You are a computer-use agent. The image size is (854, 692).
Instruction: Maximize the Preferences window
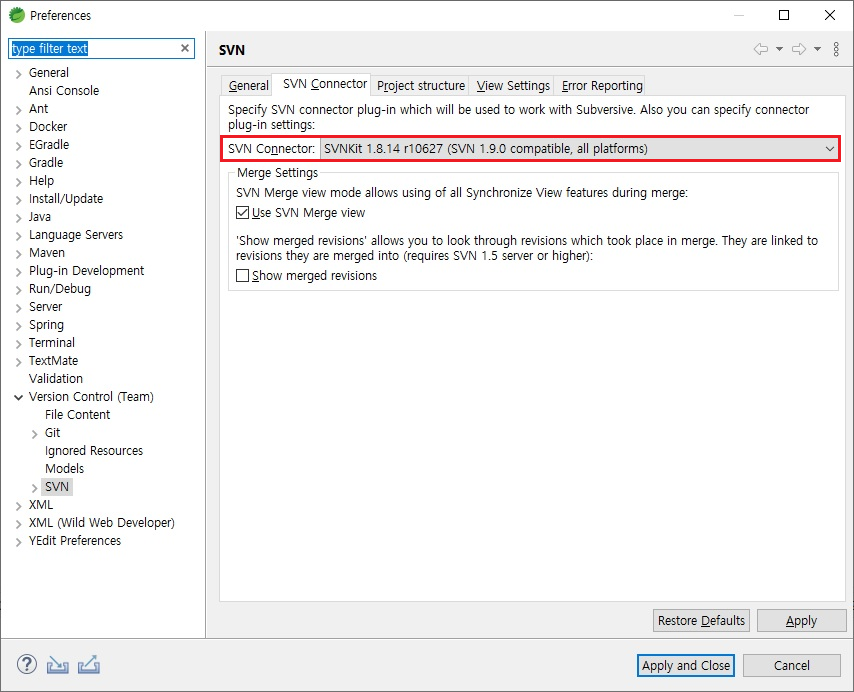[784, 15]
